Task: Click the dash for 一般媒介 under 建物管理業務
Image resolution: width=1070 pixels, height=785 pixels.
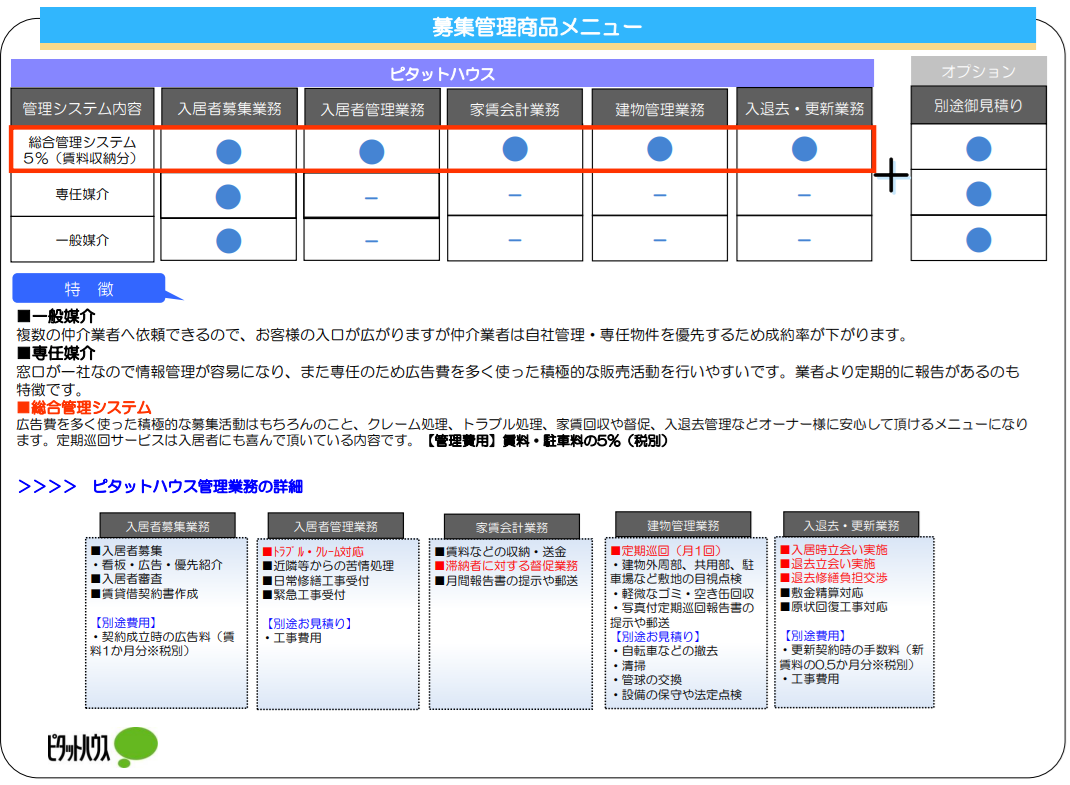Action: (x=659, y=240)
